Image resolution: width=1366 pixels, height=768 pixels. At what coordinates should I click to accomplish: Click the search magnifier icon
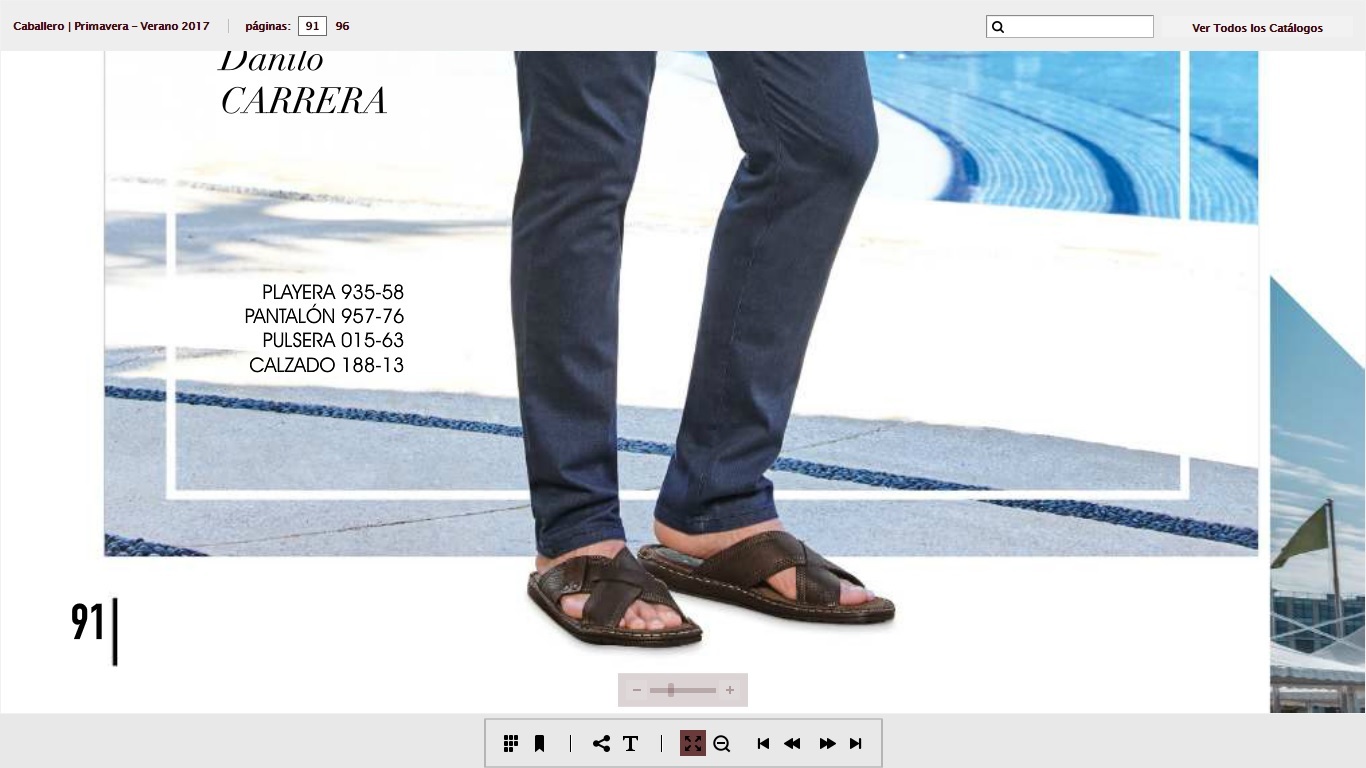pyautogui.click(x=998, y=27)
